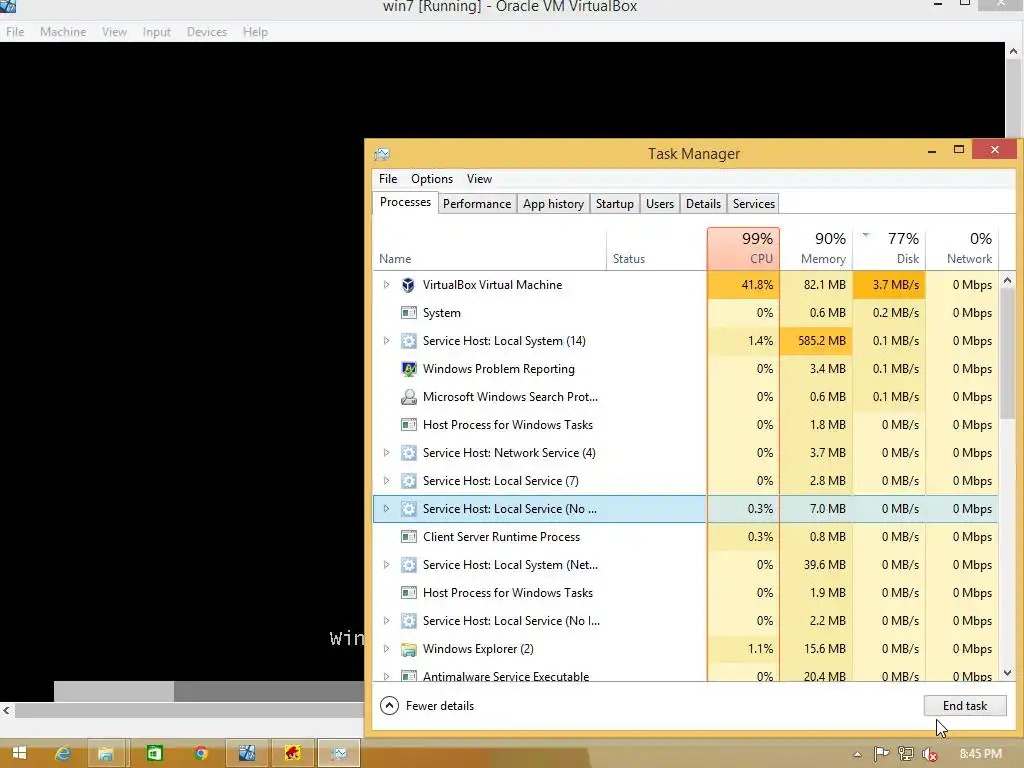Open the green Store app on taskbar

(154, 753)
